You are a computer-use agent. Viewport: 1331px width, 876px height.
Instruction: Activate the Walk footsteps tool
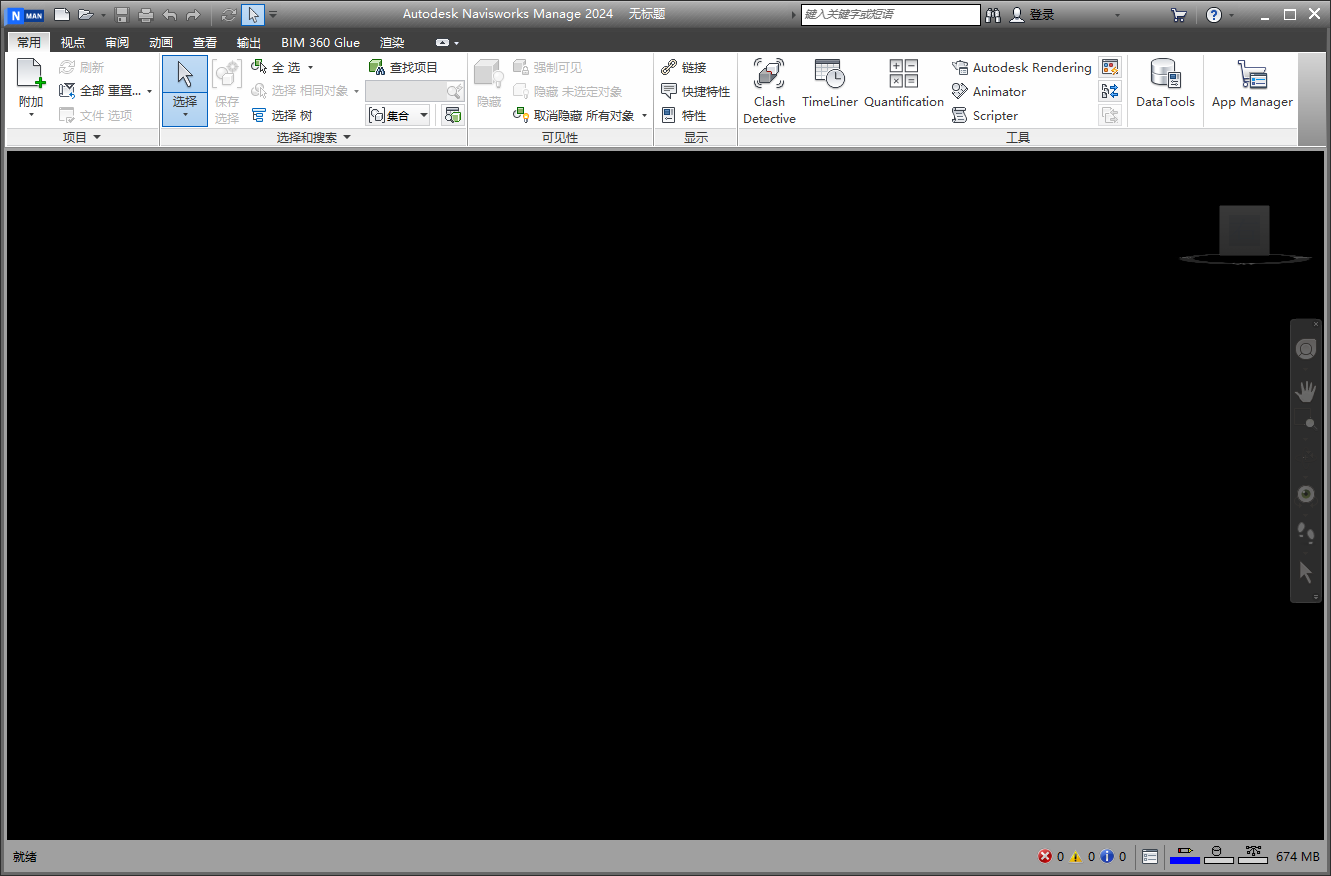point(1305,533)
